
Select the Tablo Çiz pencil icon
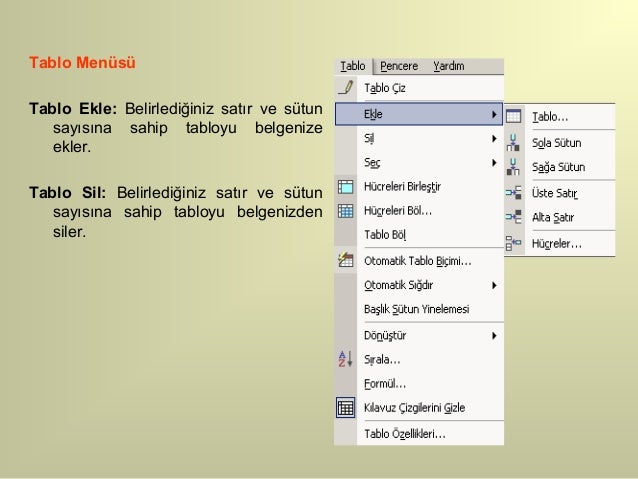346,87
